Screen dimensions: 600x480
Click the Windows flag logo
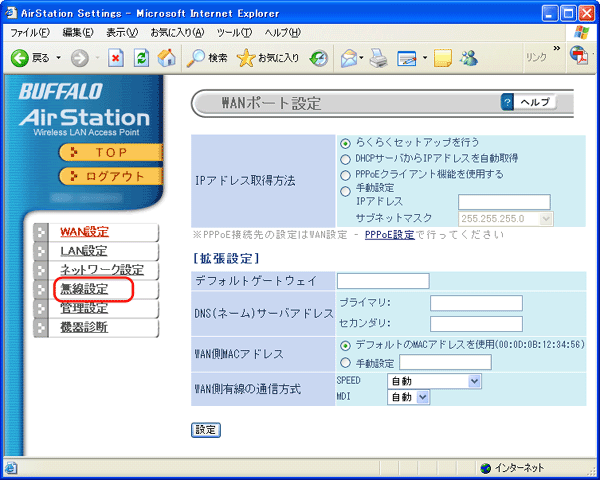582,33
